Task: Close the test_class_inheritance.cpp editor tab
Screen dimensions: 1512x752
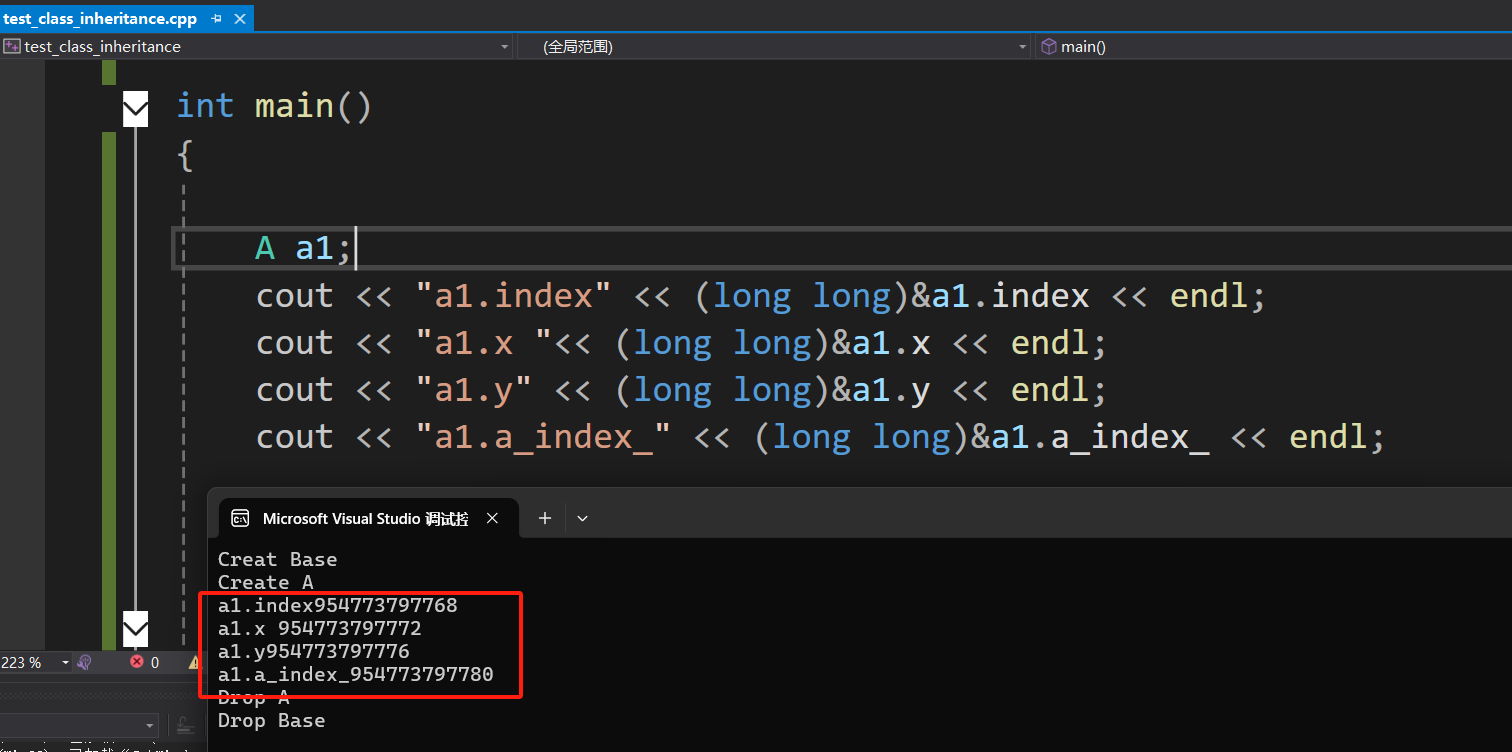Action: [238, 19]
